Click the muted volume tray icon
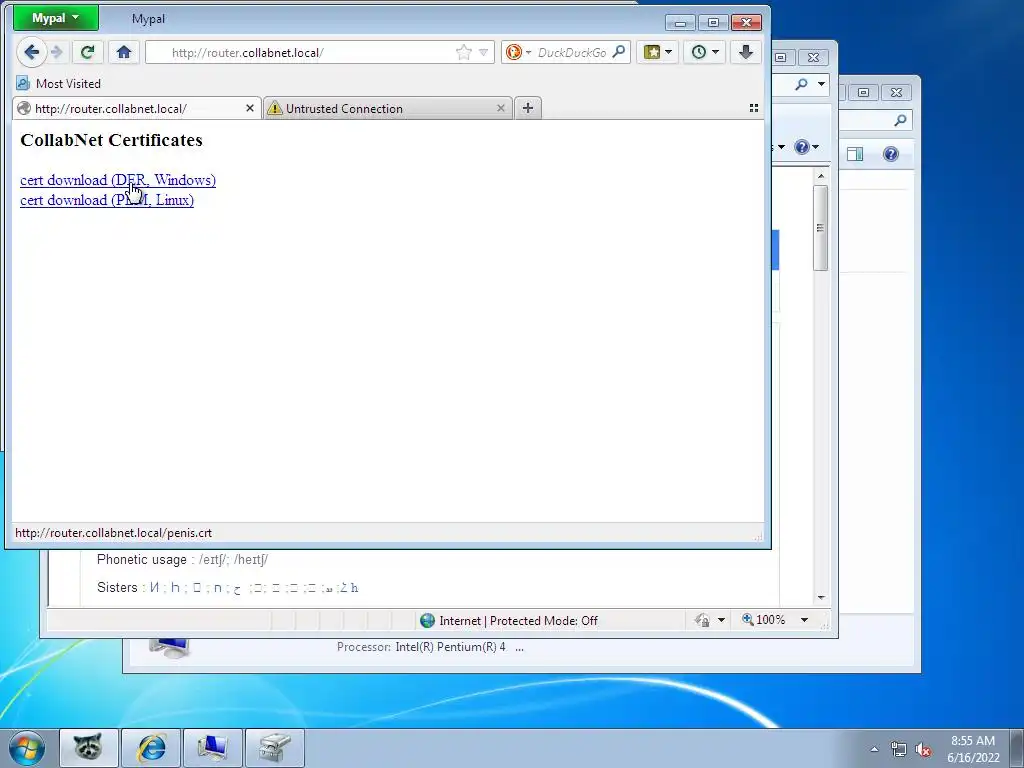The width and height of the screenshot is (1024, 768). (923, 749)
